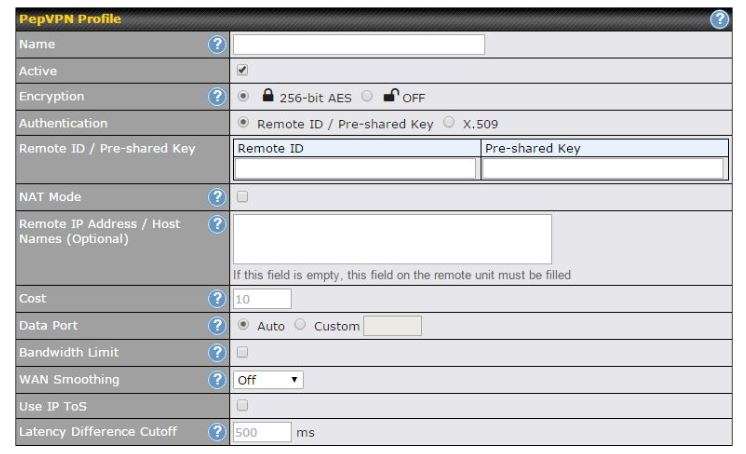Uncheck the Active checkbox
746x454 pixels.
241,71
